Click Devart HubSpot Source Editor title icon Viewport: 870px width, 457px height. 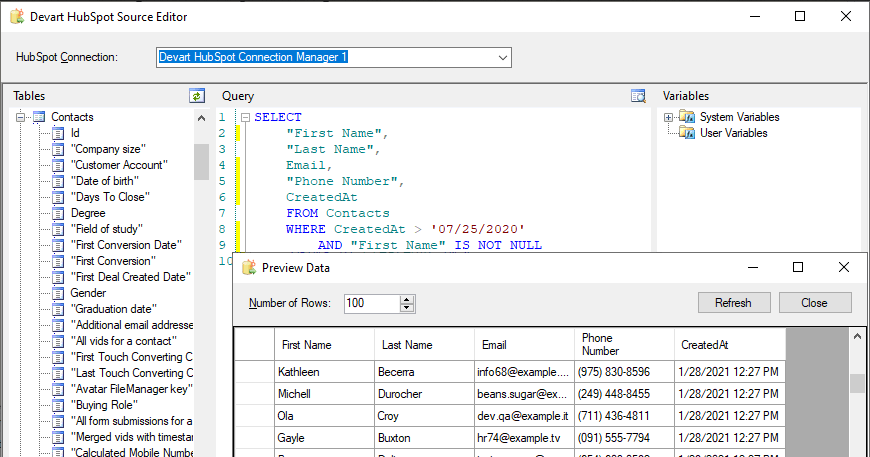17,17
